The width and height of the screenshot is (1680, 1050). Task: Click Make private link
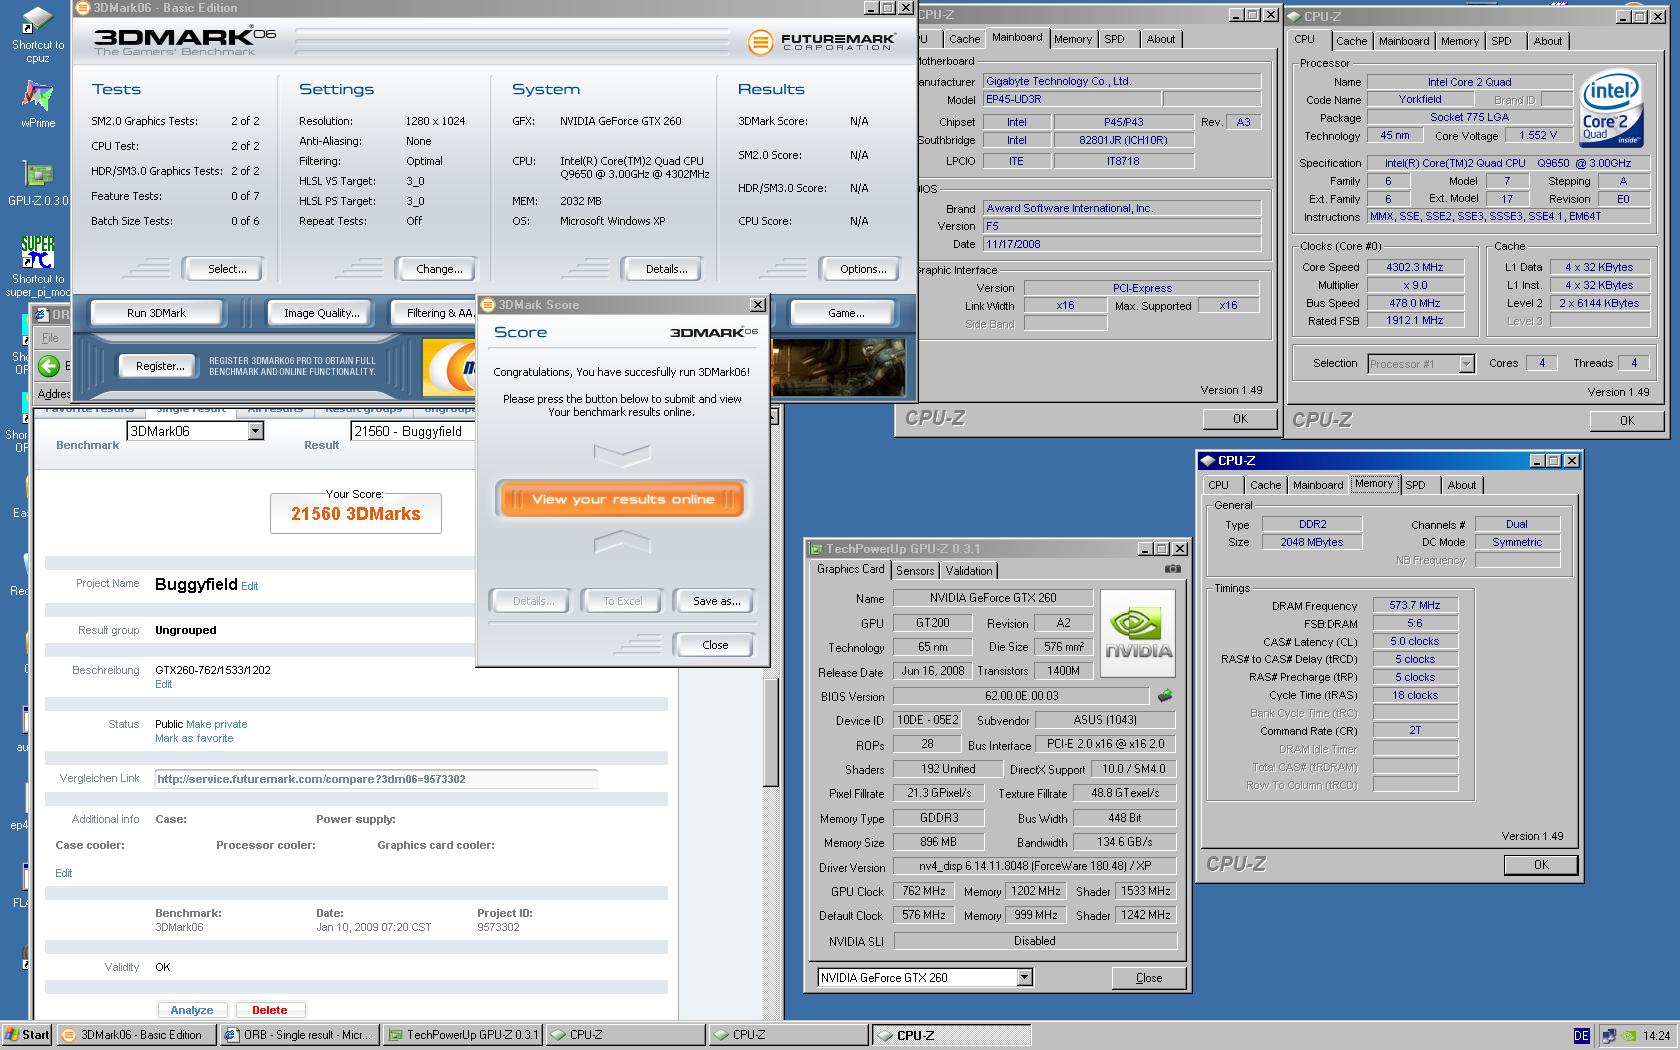click(x=216, y=724)
